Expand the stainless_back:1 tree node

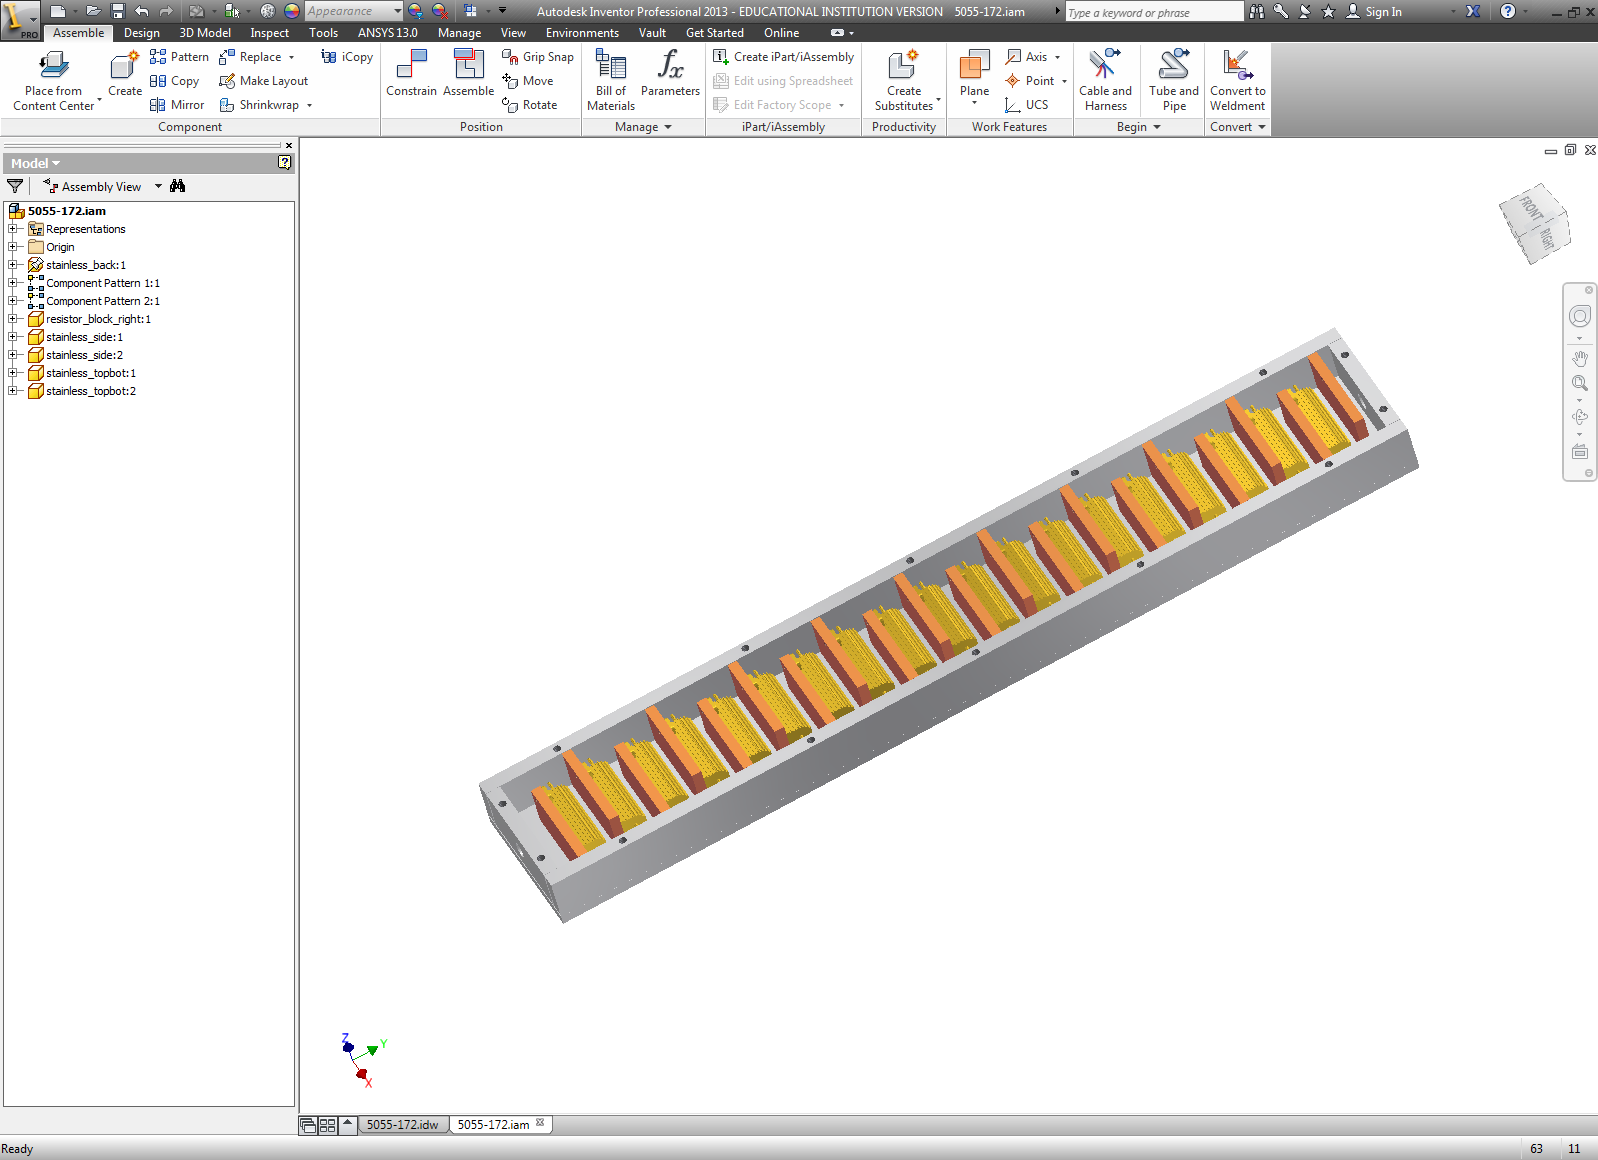coord(13,265)
